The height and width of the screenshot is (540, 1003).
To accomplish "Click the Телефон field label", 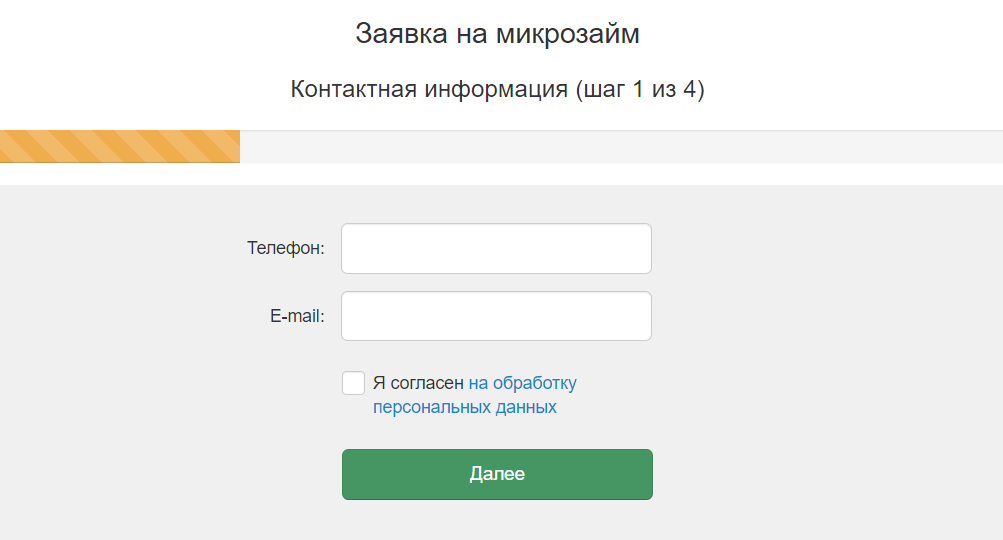I will [x=286, y=248].
